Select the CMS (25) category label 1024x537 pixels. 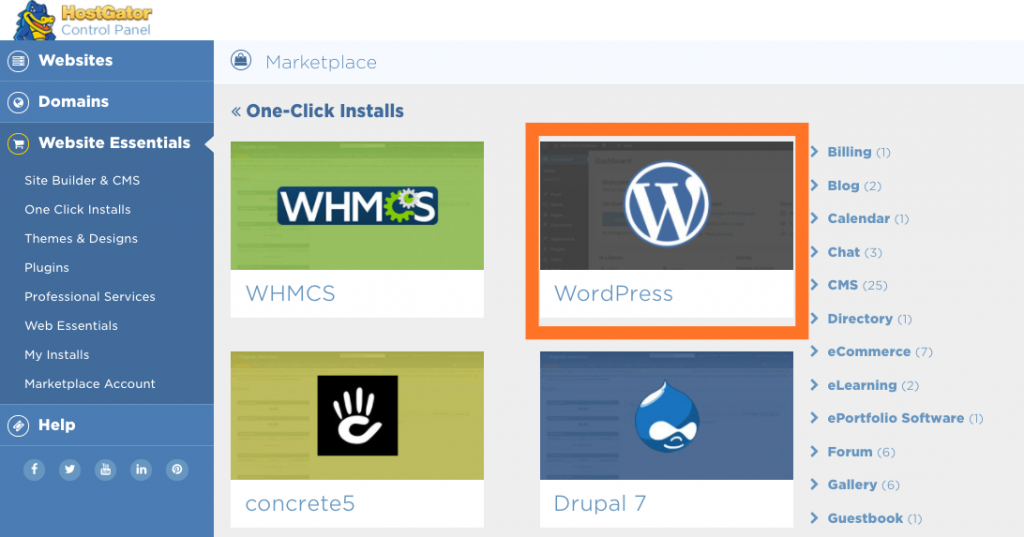coord(857,285)
